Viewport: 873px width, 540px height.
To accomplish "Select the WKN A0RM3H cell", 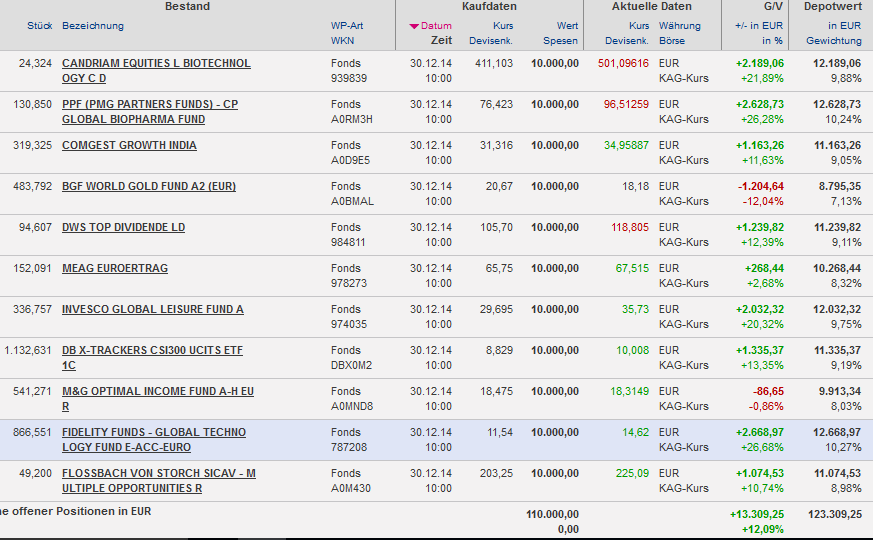I will pyautogui.click(x=351, y=119).
